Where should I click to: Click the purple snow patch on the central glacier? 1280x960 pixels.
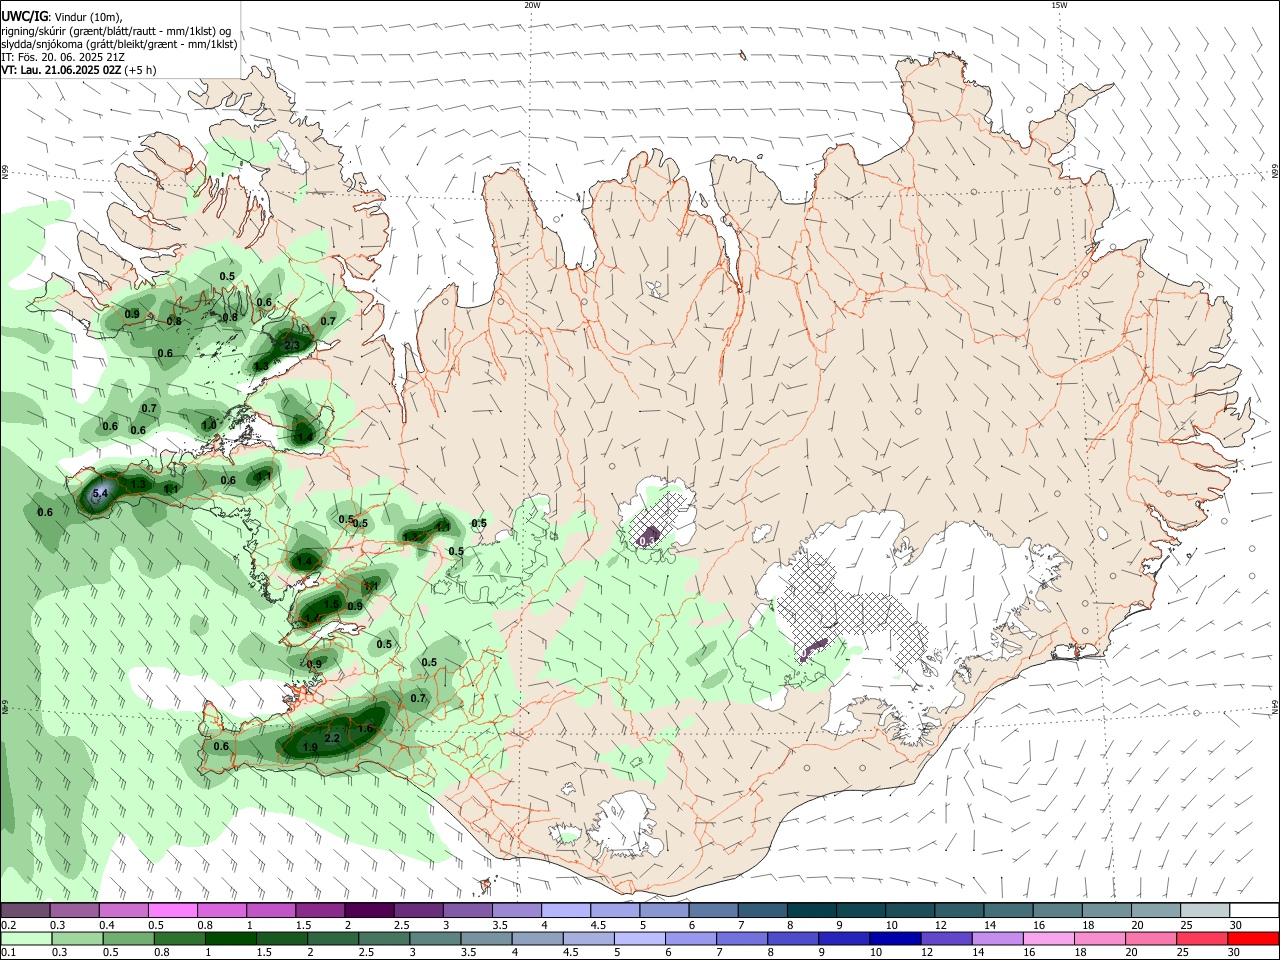(650, 536)
